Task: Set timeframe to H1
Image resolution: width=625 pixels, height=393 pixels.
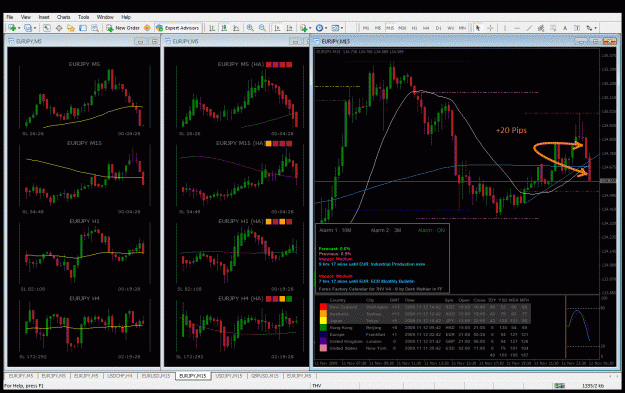Action: [414, 28]
